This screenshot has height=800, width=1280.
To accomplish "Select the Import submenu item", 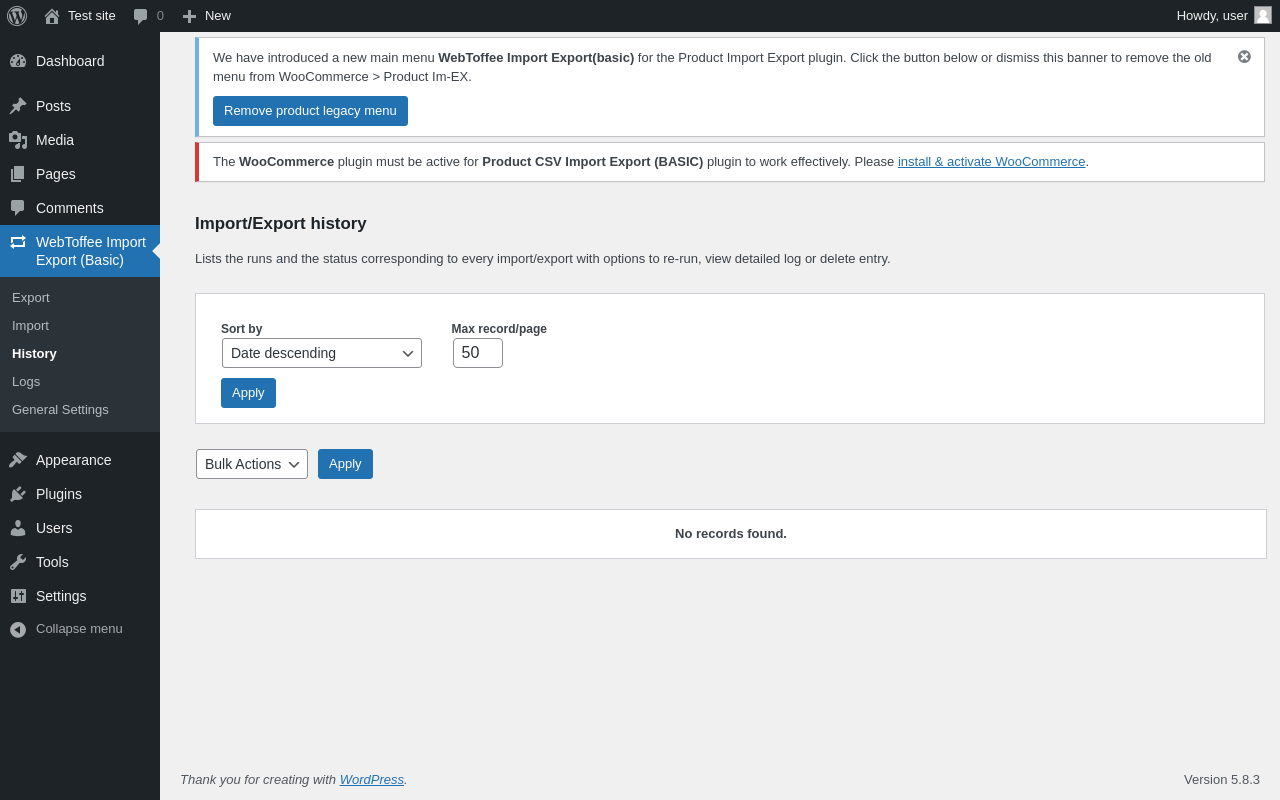I will click(x=30, y=326).
